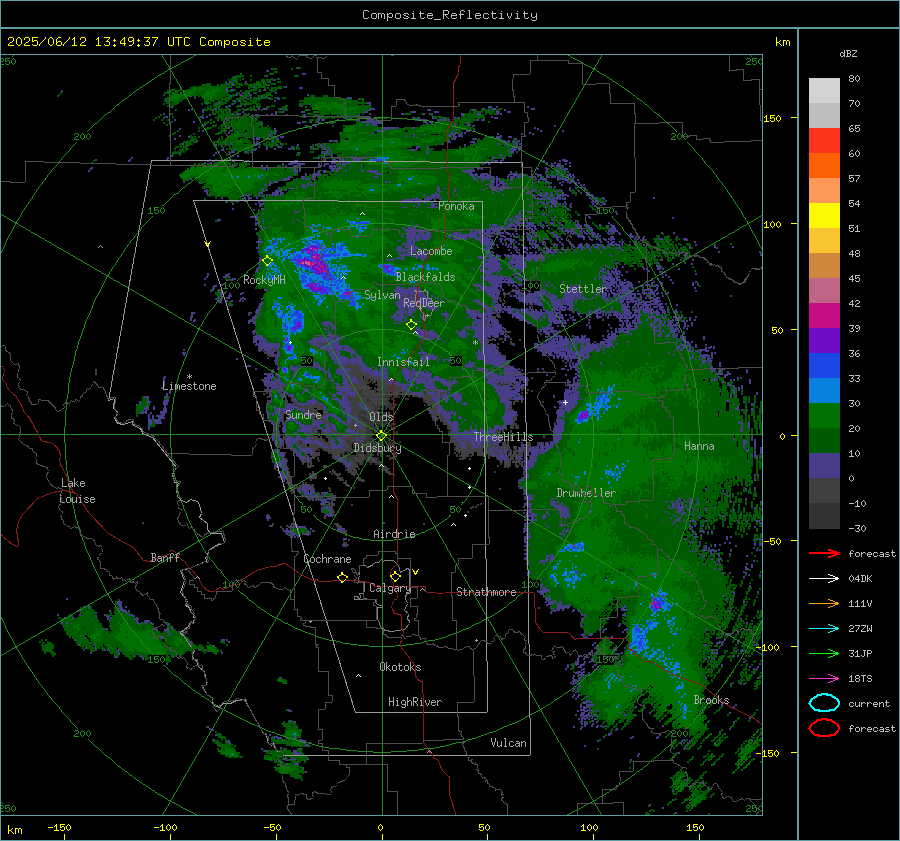
Task: Click the 04DK legend text
Action: [860, 579]
